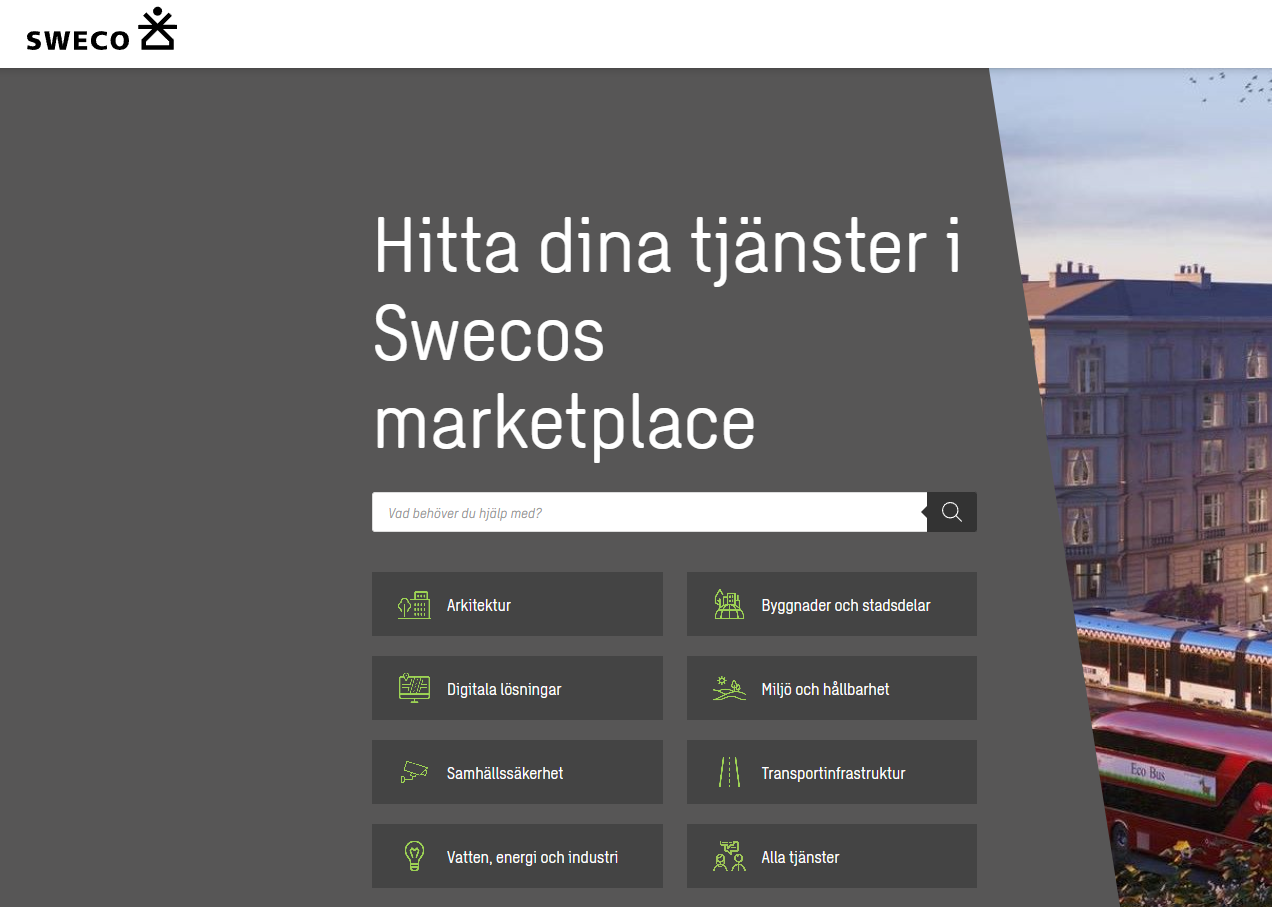Click the Byggnader och stadsdelar city icon
Screen dimensions: 1272x907
729,604
